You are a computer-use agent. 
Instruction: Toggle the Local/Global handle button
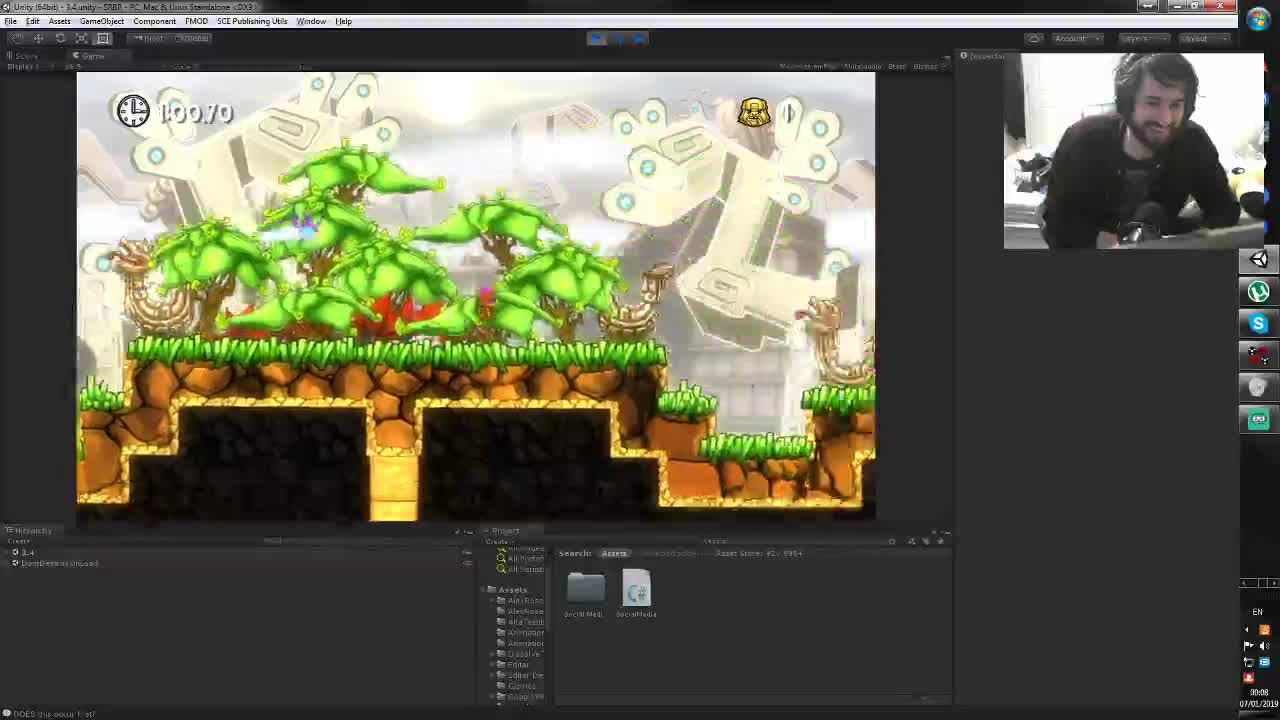coord(190,38)
